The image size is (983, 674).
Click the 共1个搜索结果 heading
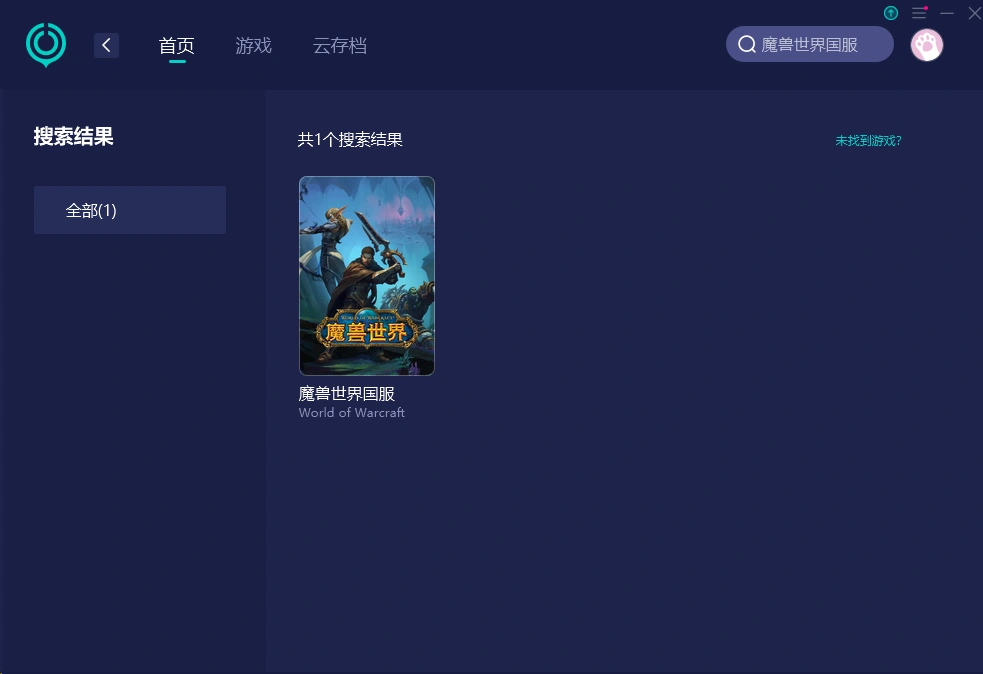coord(350,140)
